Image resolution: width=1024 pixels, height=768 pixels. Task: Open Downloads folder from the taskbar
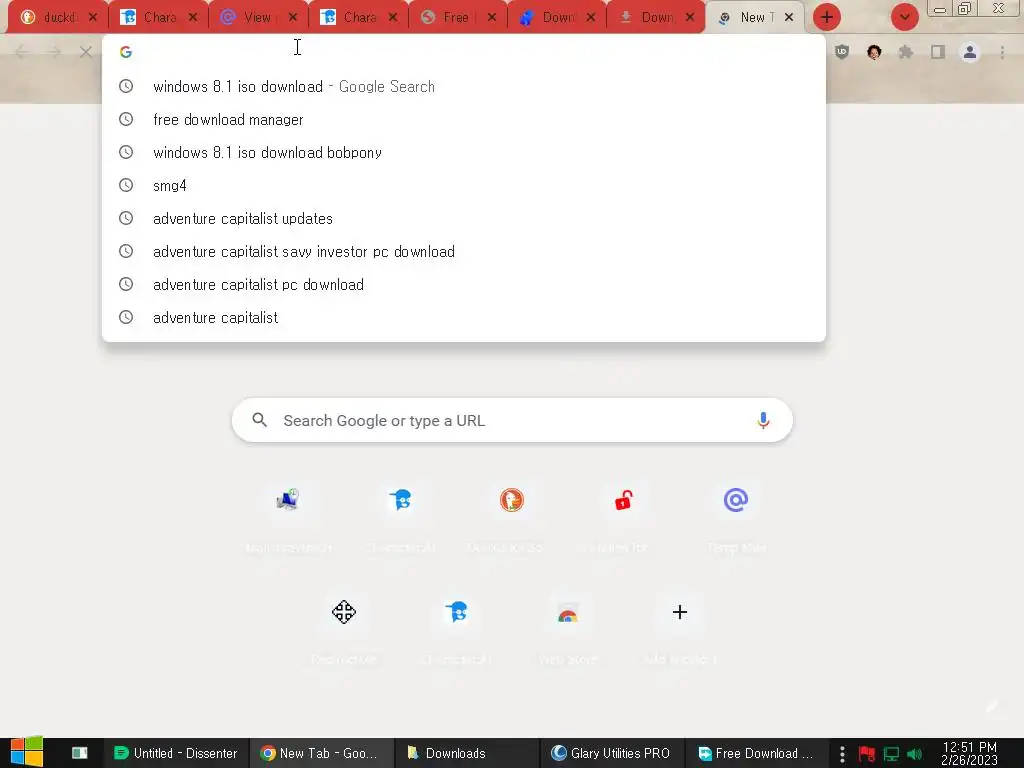point(467,753)
